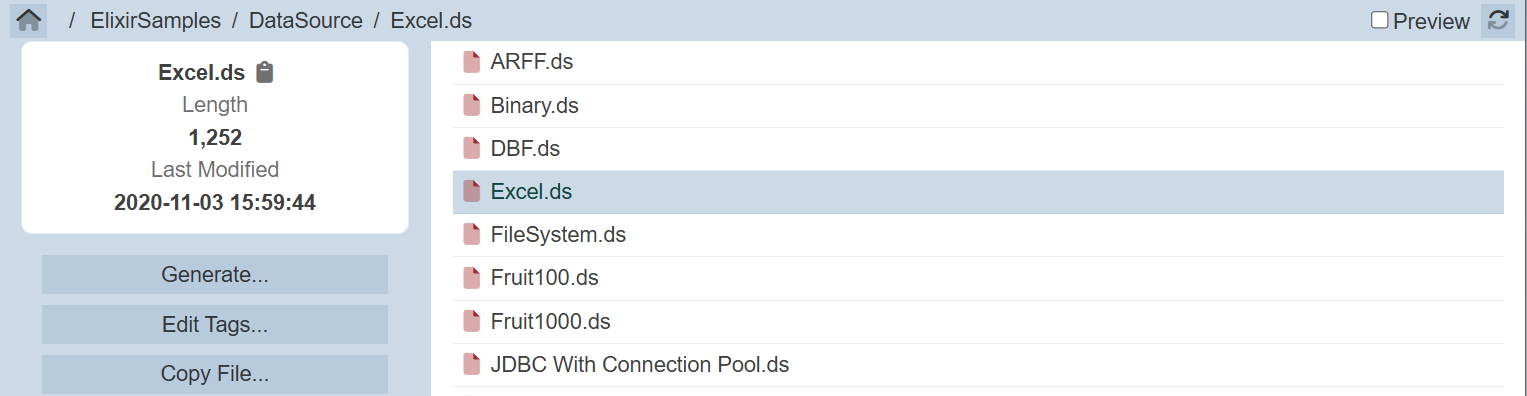Click the refresh icon near Preview
The width and height of the screenshot is (1527, 396).
(x=1497, y=21)
